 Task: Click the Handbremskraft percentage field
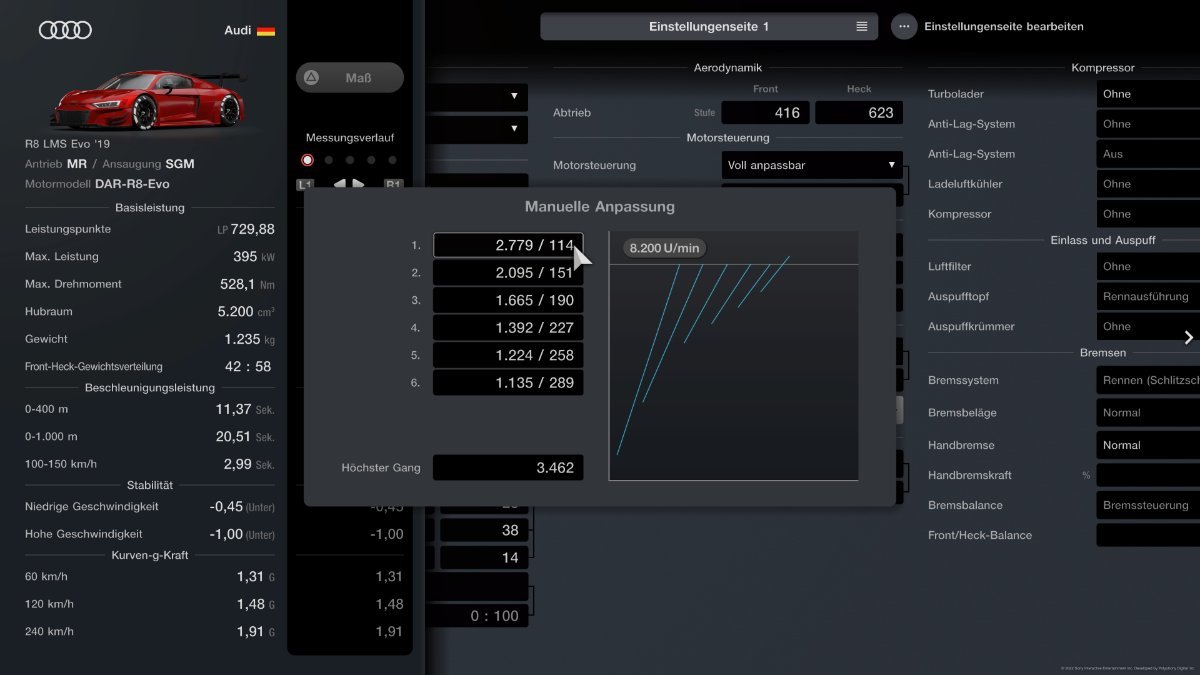pyautogui.click(x=1148, y=475)
